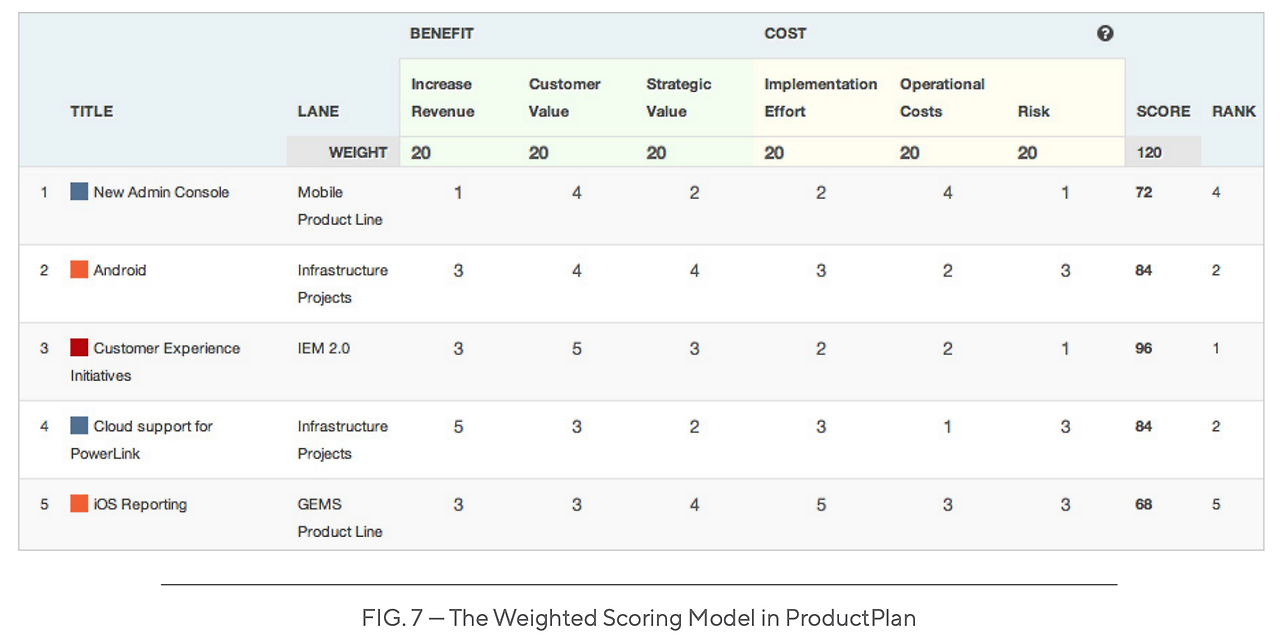Image resolution: width=1280 pixels, height=641 pixels.
Task: Open the Android roadmap item
Action: click(120, 270)
